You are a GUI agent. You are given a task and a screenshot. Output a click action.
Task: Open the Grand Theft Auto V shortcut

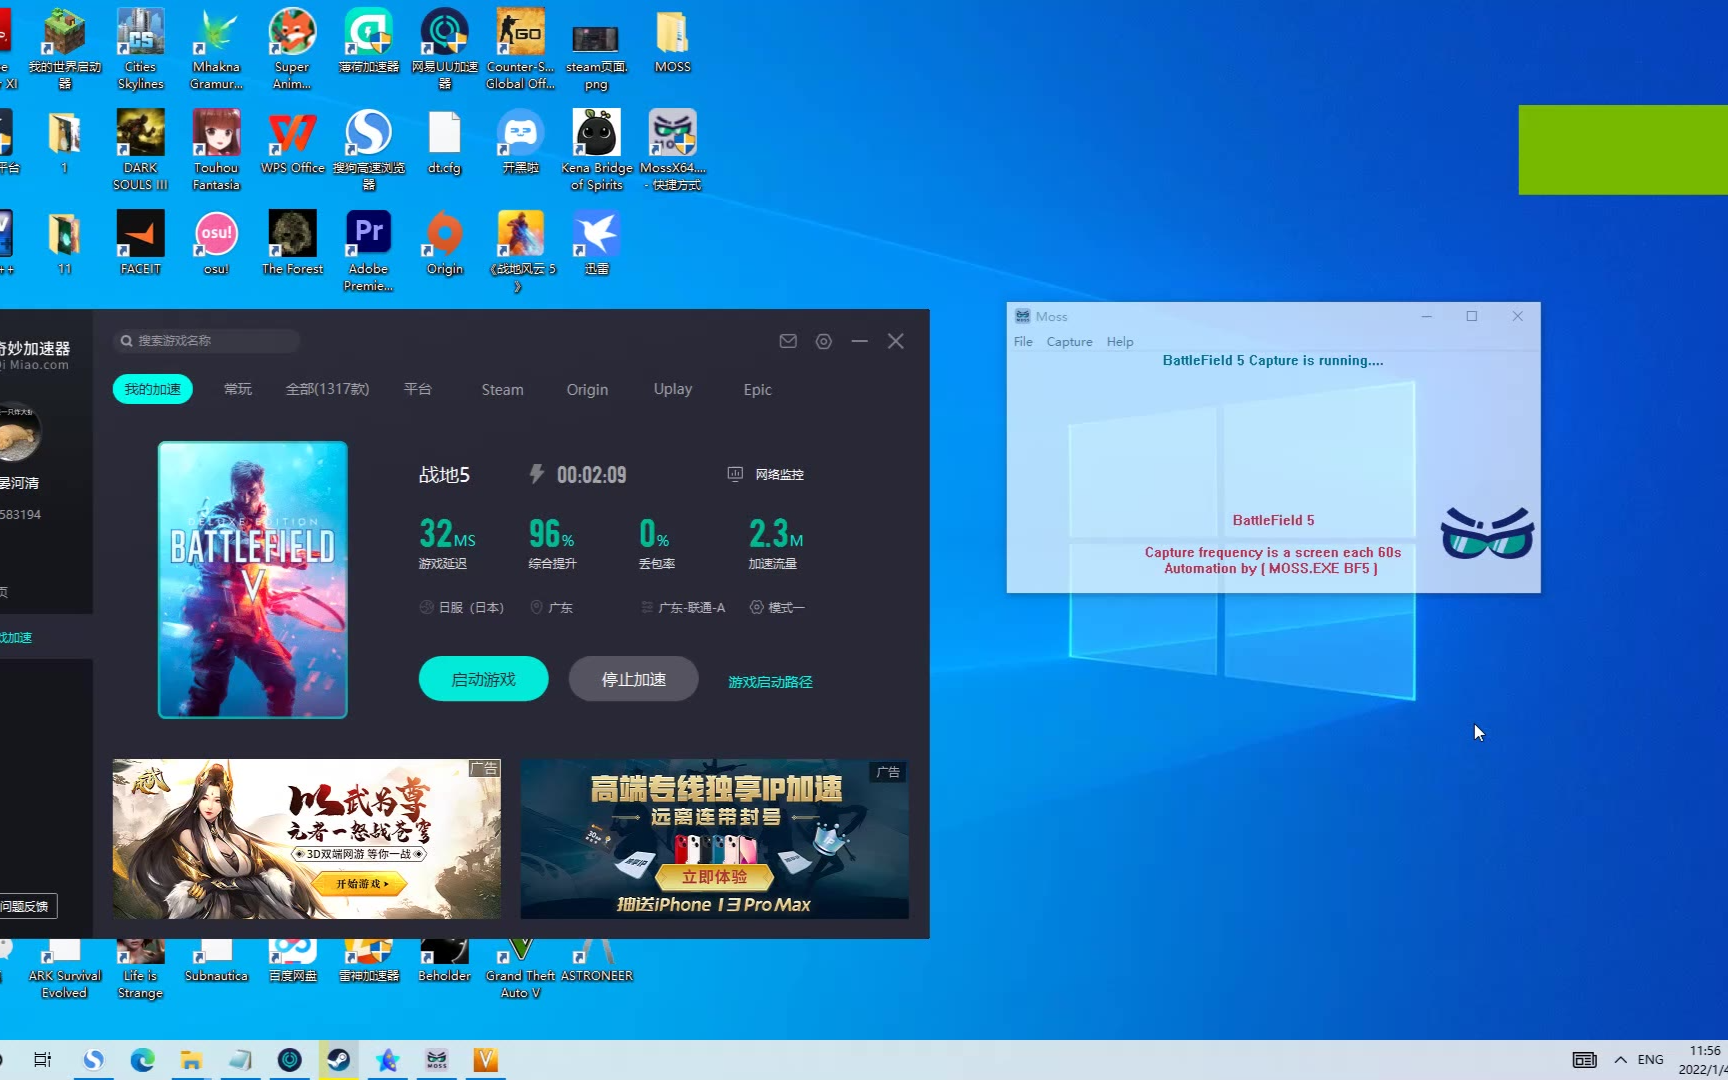520,968
